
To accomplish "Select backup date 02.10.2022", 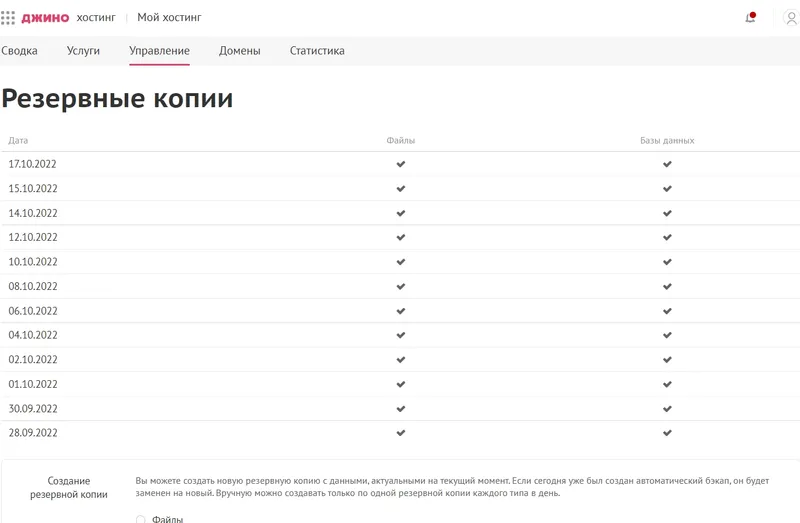I will click(33, 359).
